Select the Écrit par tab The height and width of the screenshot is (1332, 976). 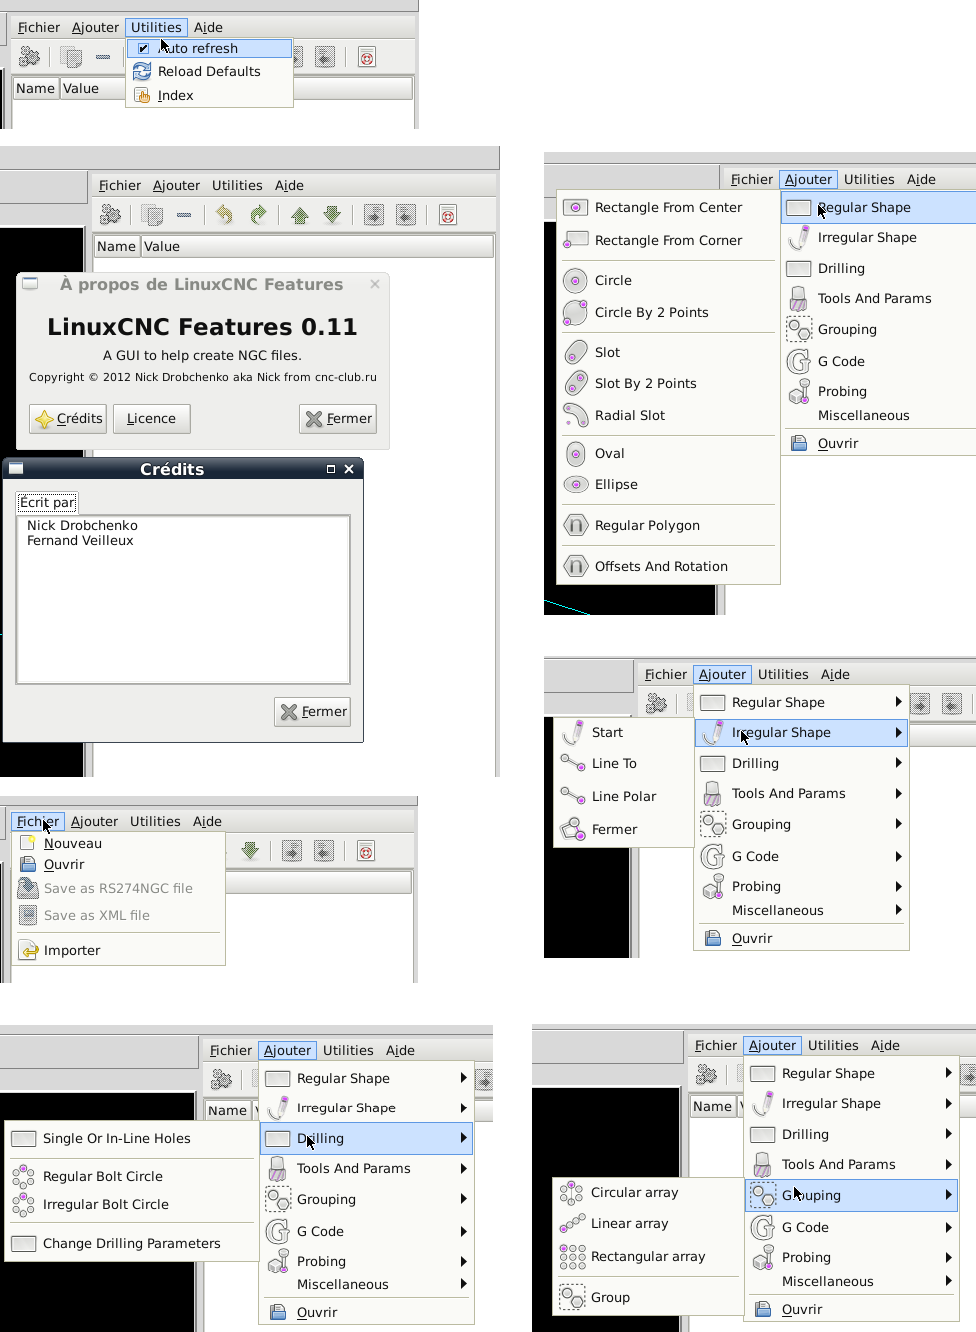[x=47, y=503]
